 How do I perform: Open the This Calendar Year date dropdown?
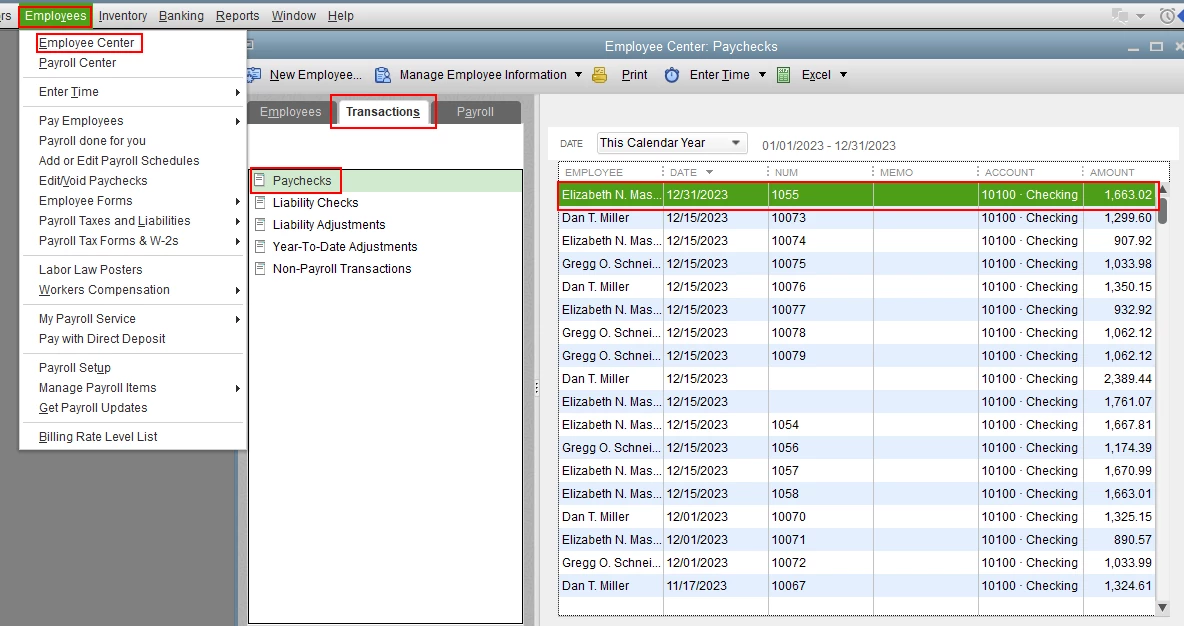tap(671, 143)
